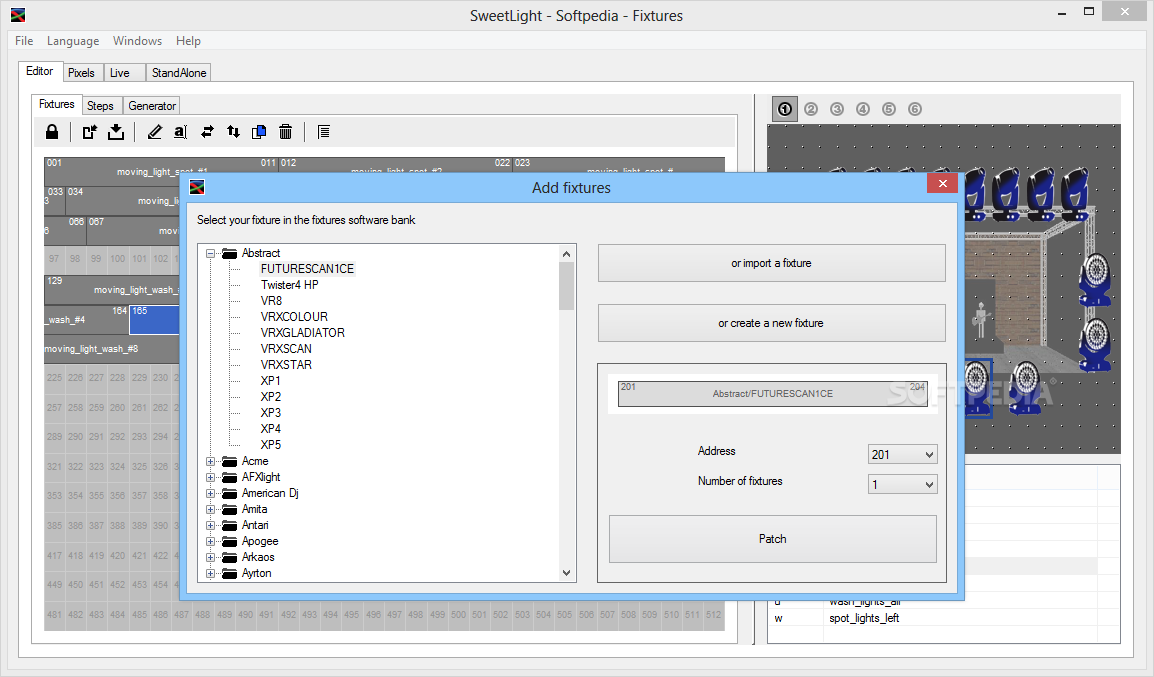This screenshot has height=677, width=1154.
Task: Switch to the Steps tab
Action: (100, 105)
